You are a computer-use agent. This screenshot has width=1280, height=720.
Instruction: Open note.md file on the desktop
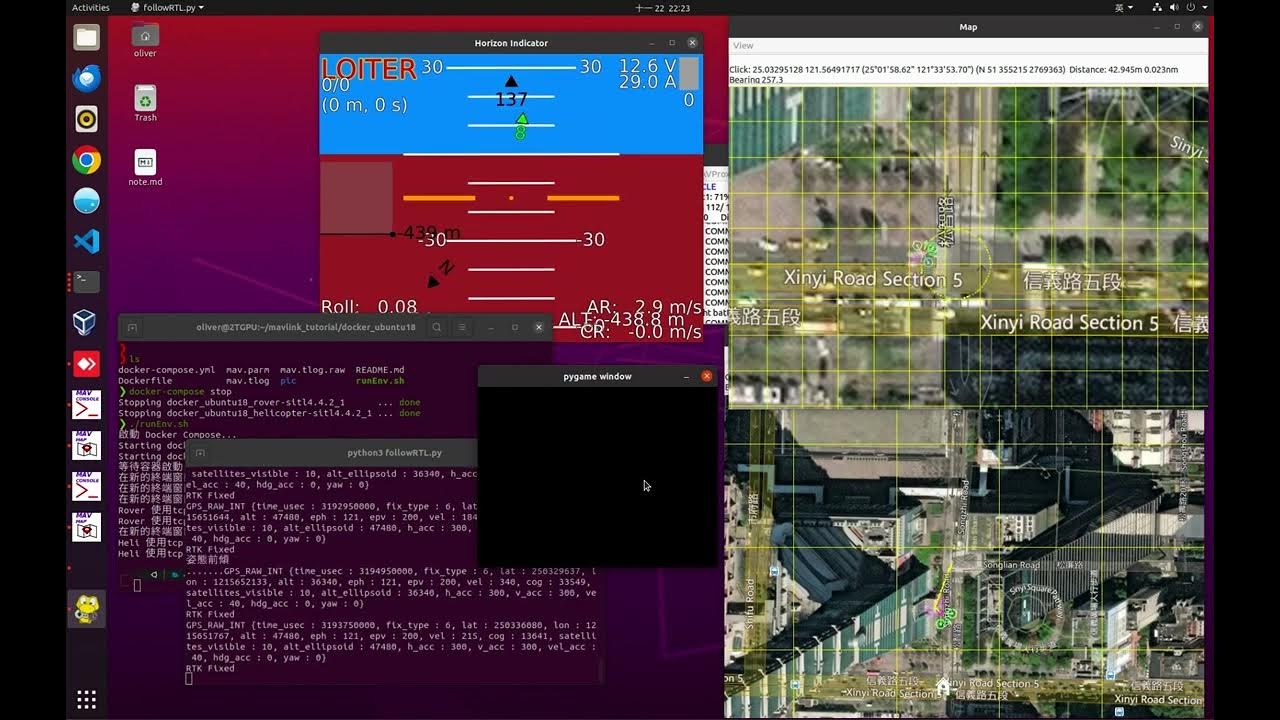(x=145, y=168)
